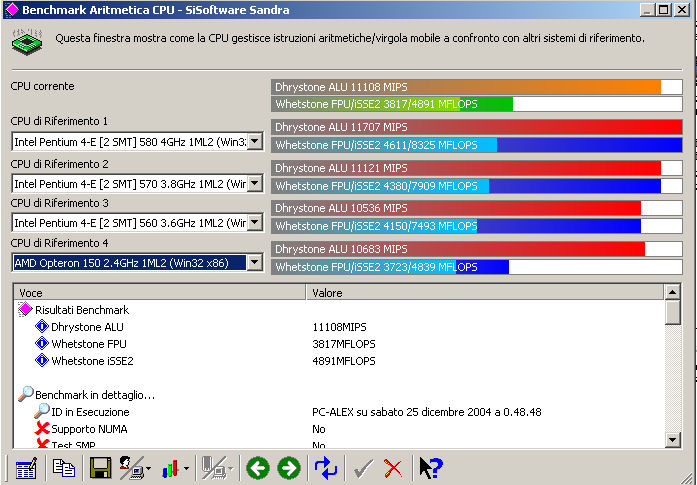Screen dimensions: 697x485
Task: Click the green CPU chip icon
Action: tap(27, 41)
